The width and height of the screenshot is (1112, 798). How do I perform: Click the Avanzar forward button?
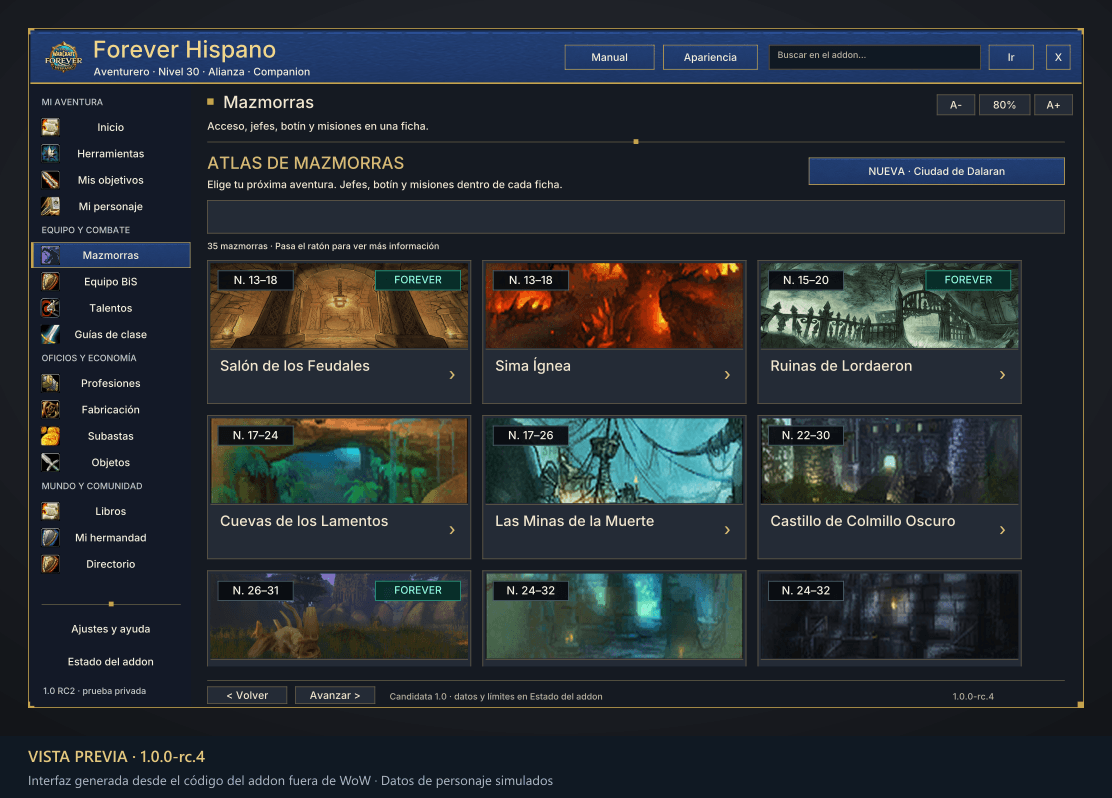click(x=335, y=695)
